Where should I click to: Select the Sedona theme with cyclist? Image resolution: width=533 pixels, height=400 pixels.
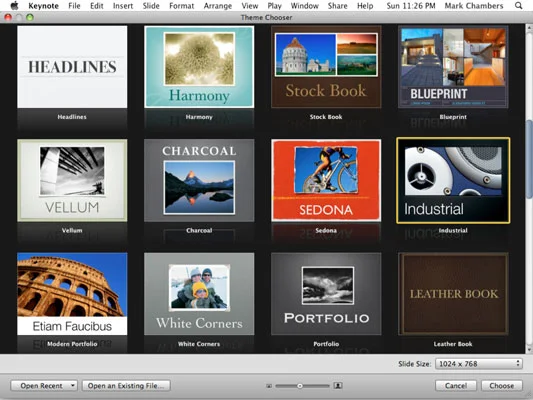(x=326, y=180)
